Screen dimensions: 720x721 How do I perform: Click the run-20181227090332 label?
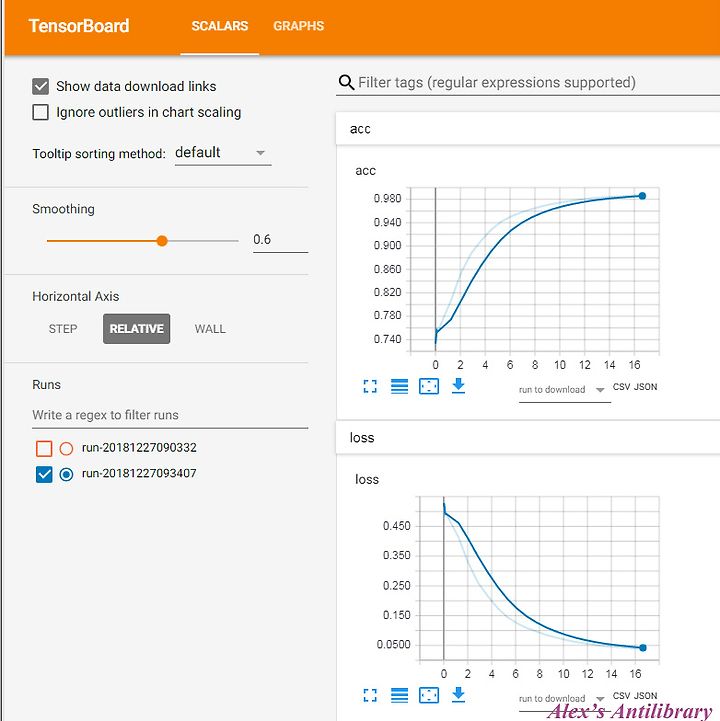(x=139, y=447)
